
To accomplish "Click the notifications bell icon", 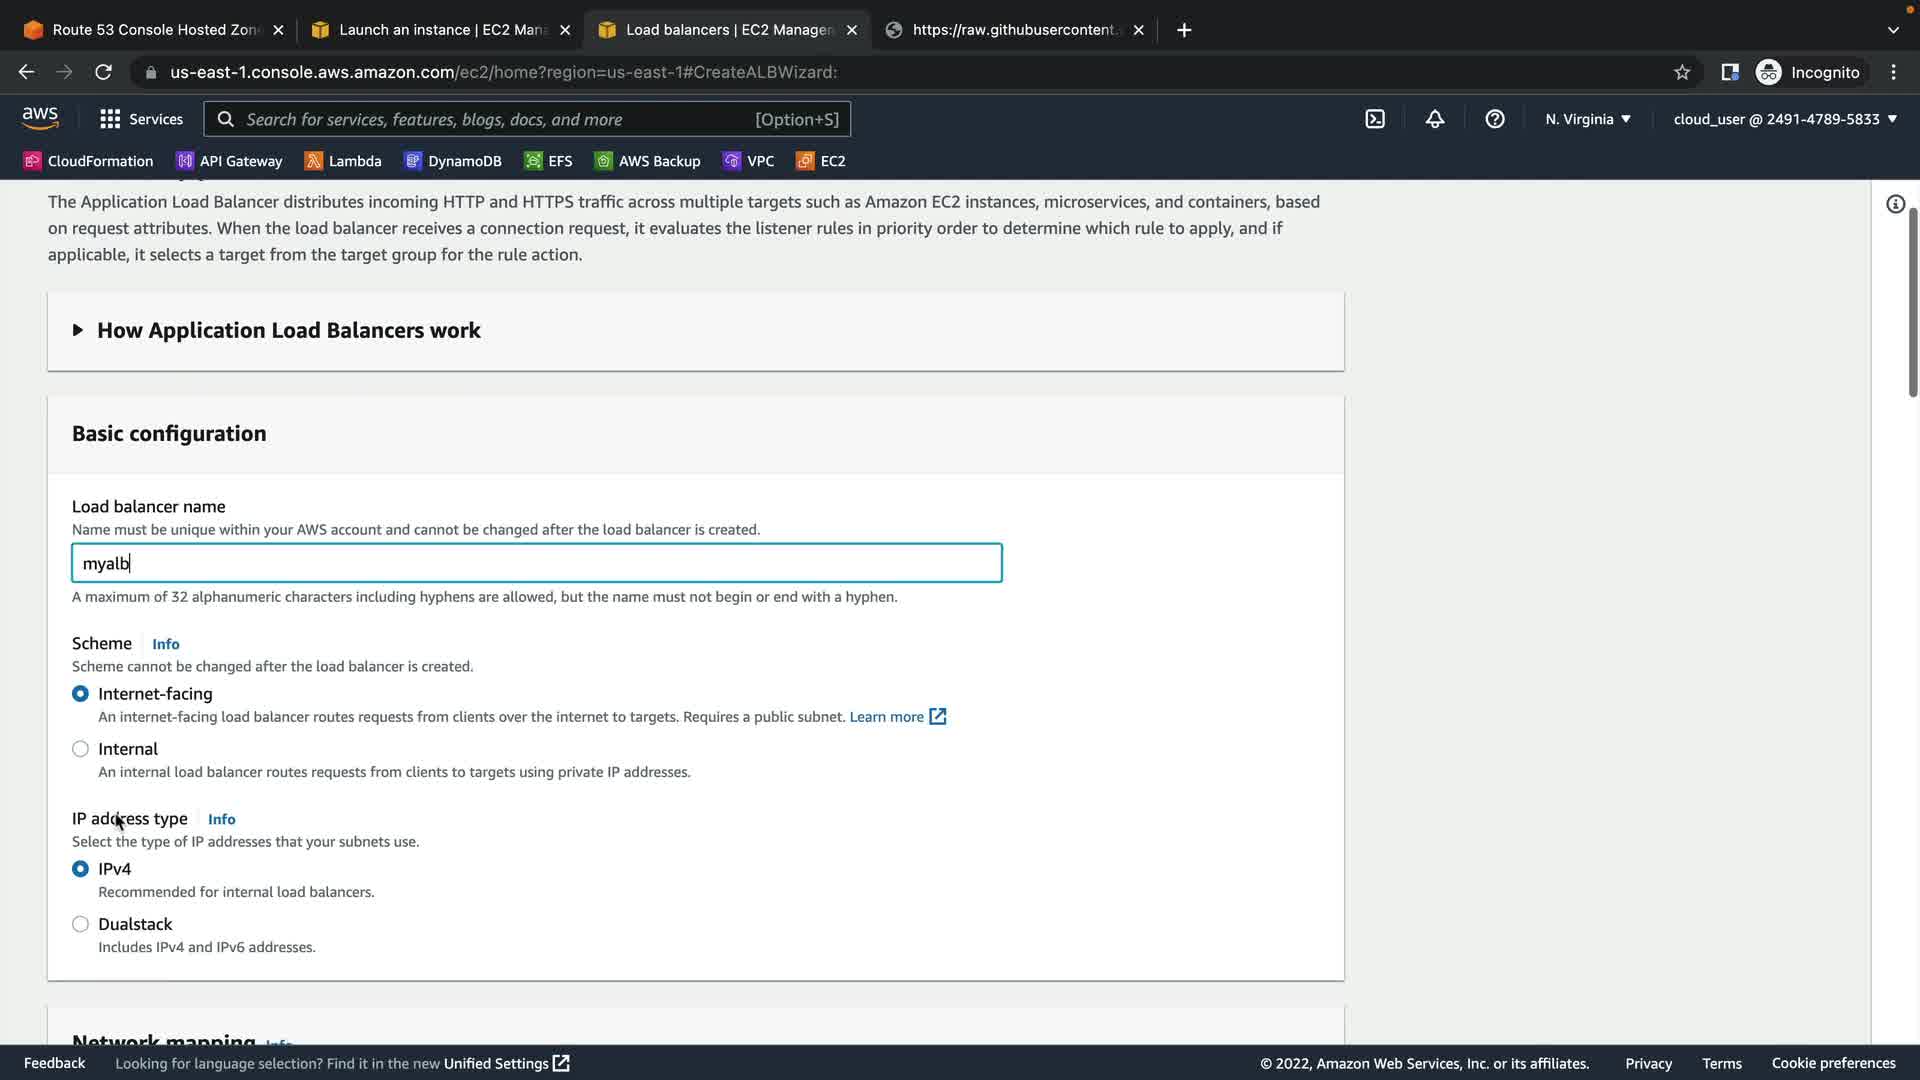I will click(1435, 119).
